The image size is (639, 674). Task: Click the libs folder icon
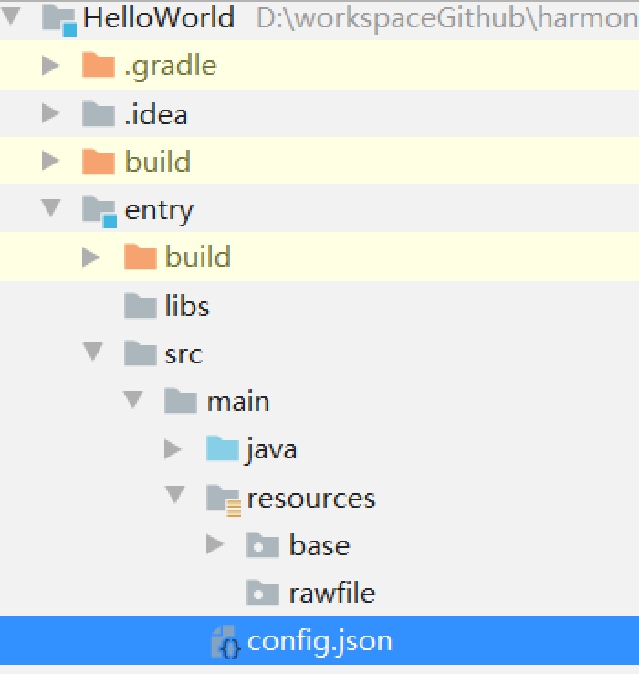pyautogui.click(x=139, y=305)
